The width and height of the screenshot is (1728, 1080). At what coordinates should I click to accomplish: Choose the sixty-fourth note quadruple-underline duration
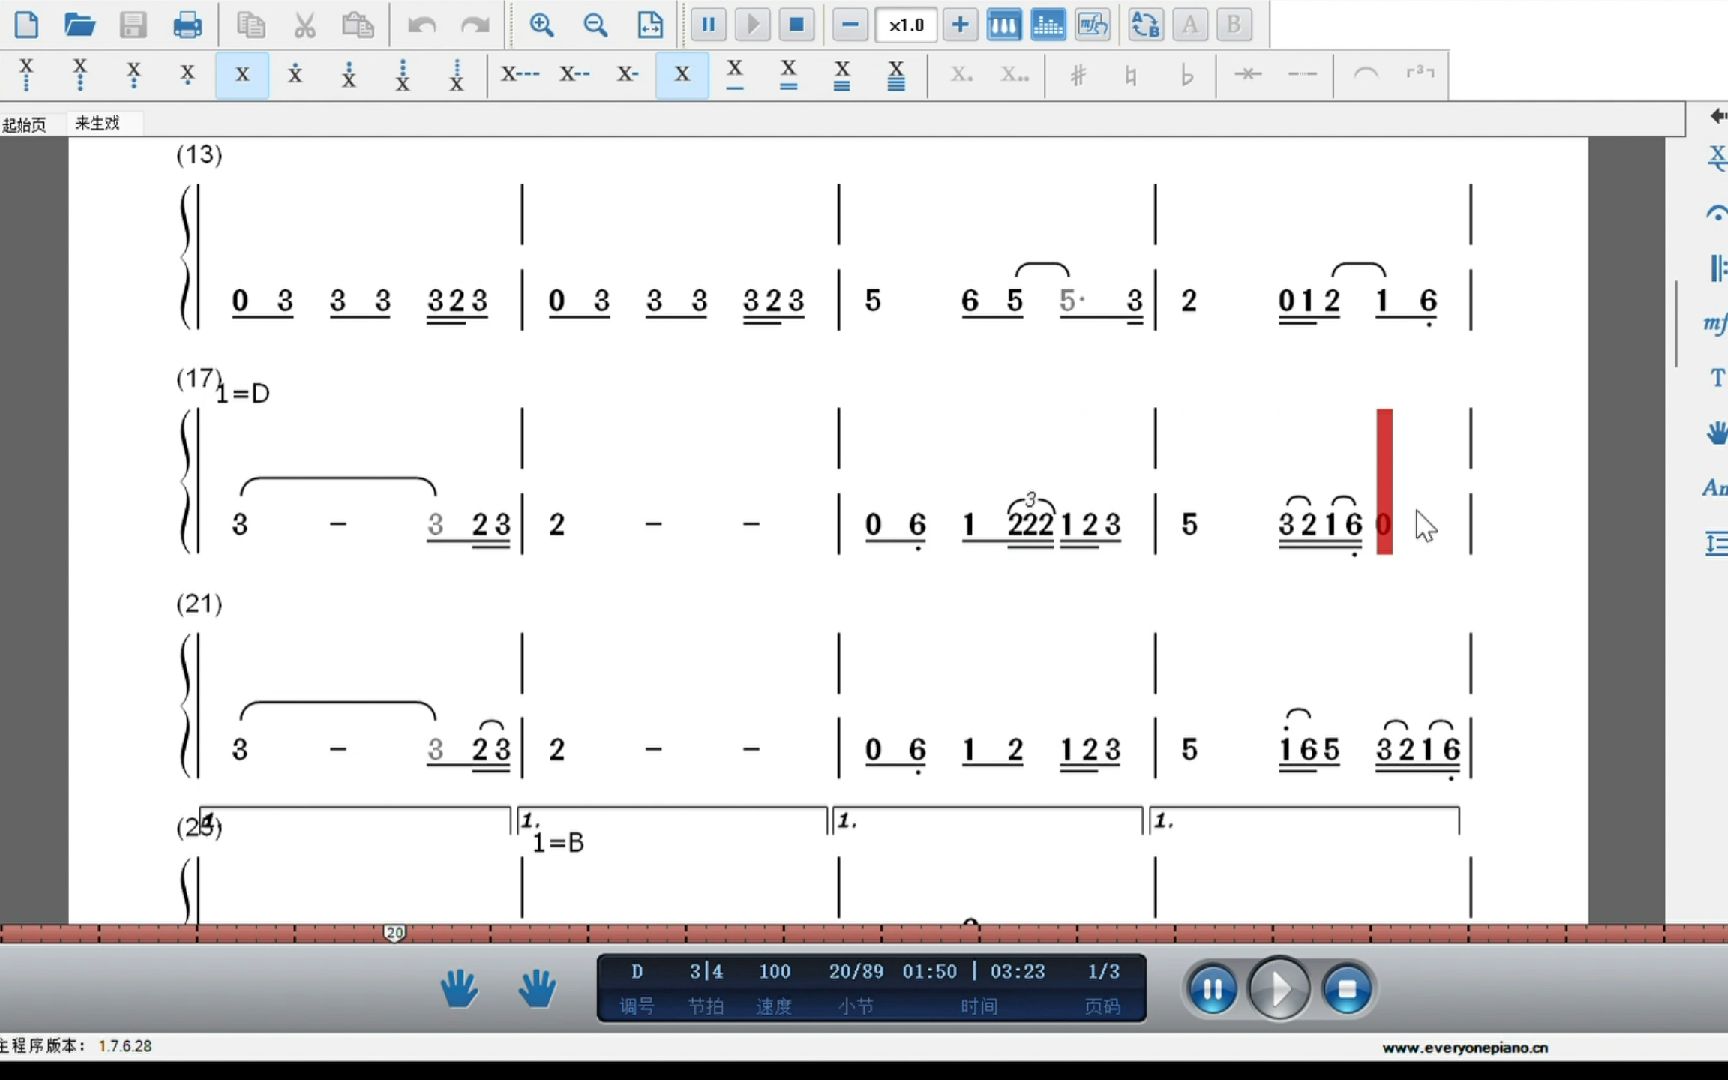896,75
